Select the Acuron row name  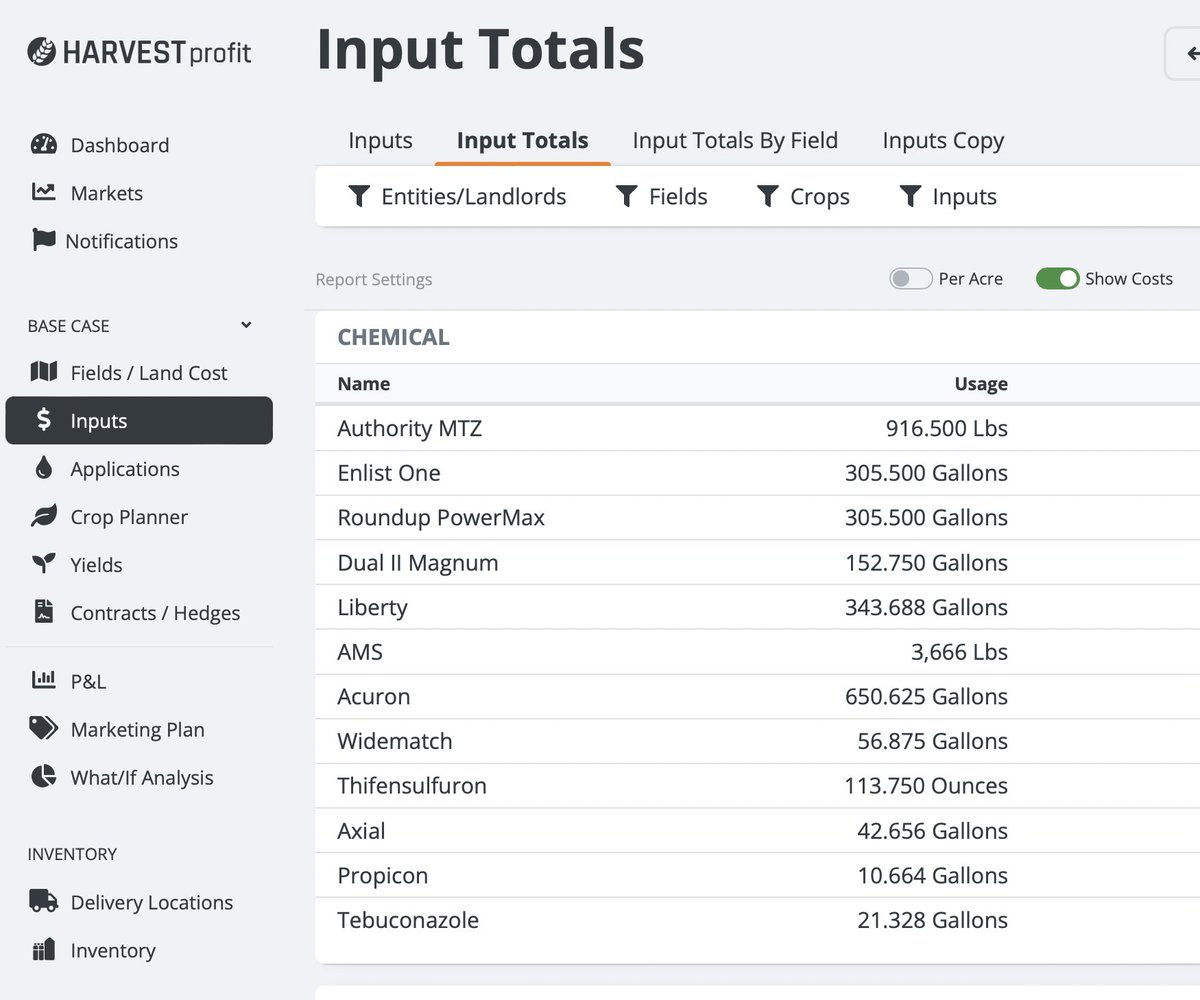[x=374, y=696]
